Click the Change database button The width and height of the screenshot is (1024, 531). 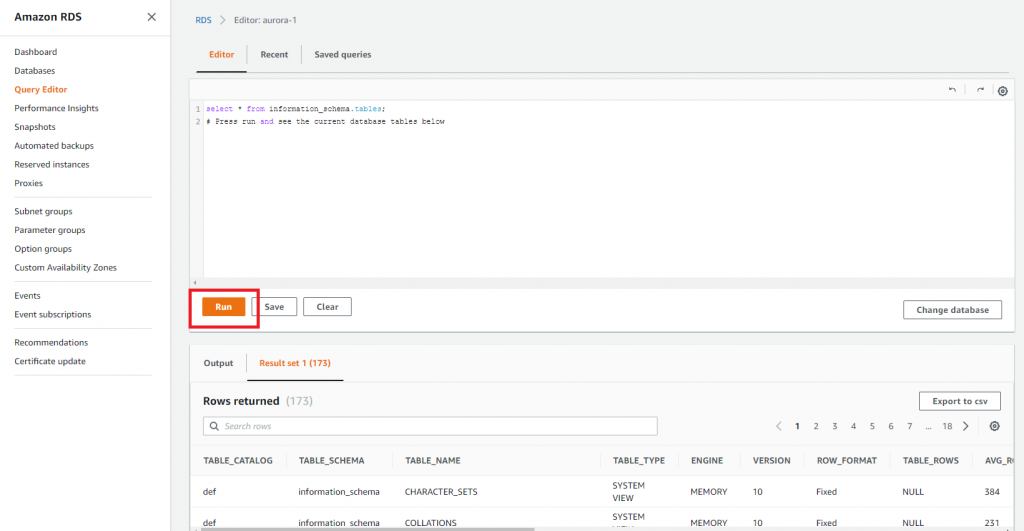(x=952, y=310)
